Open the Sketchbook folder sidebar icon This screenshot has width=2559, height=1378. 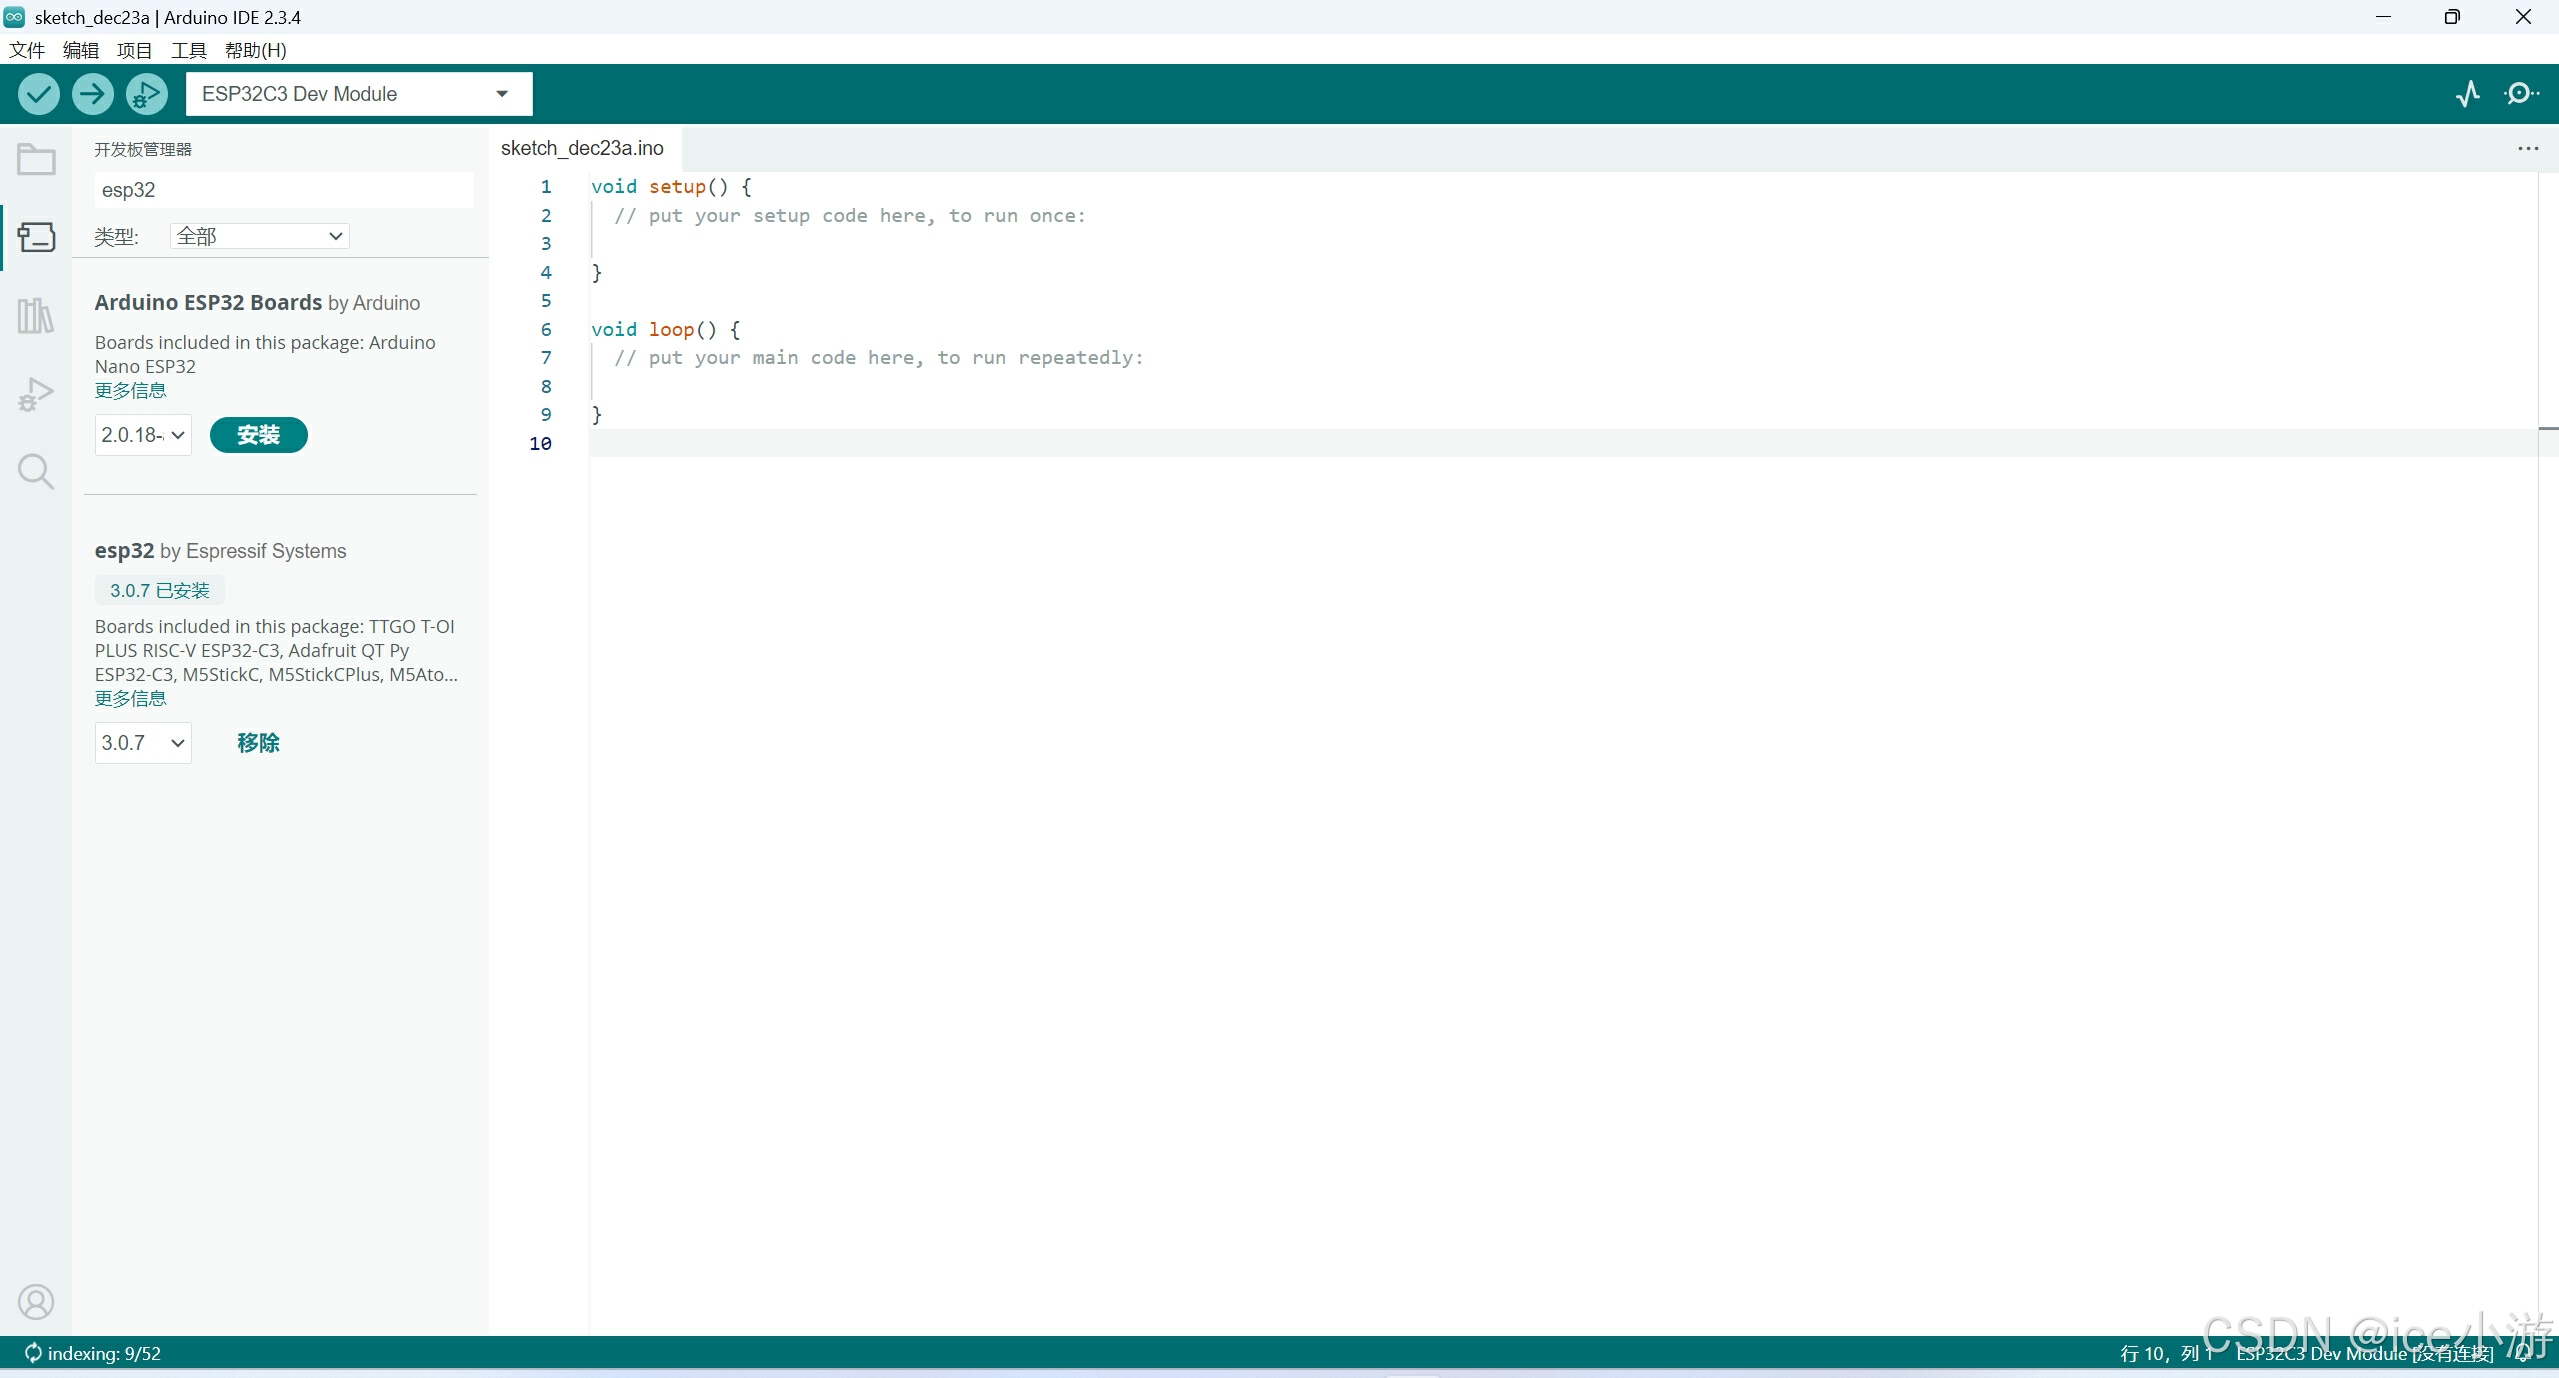(36, 160)
